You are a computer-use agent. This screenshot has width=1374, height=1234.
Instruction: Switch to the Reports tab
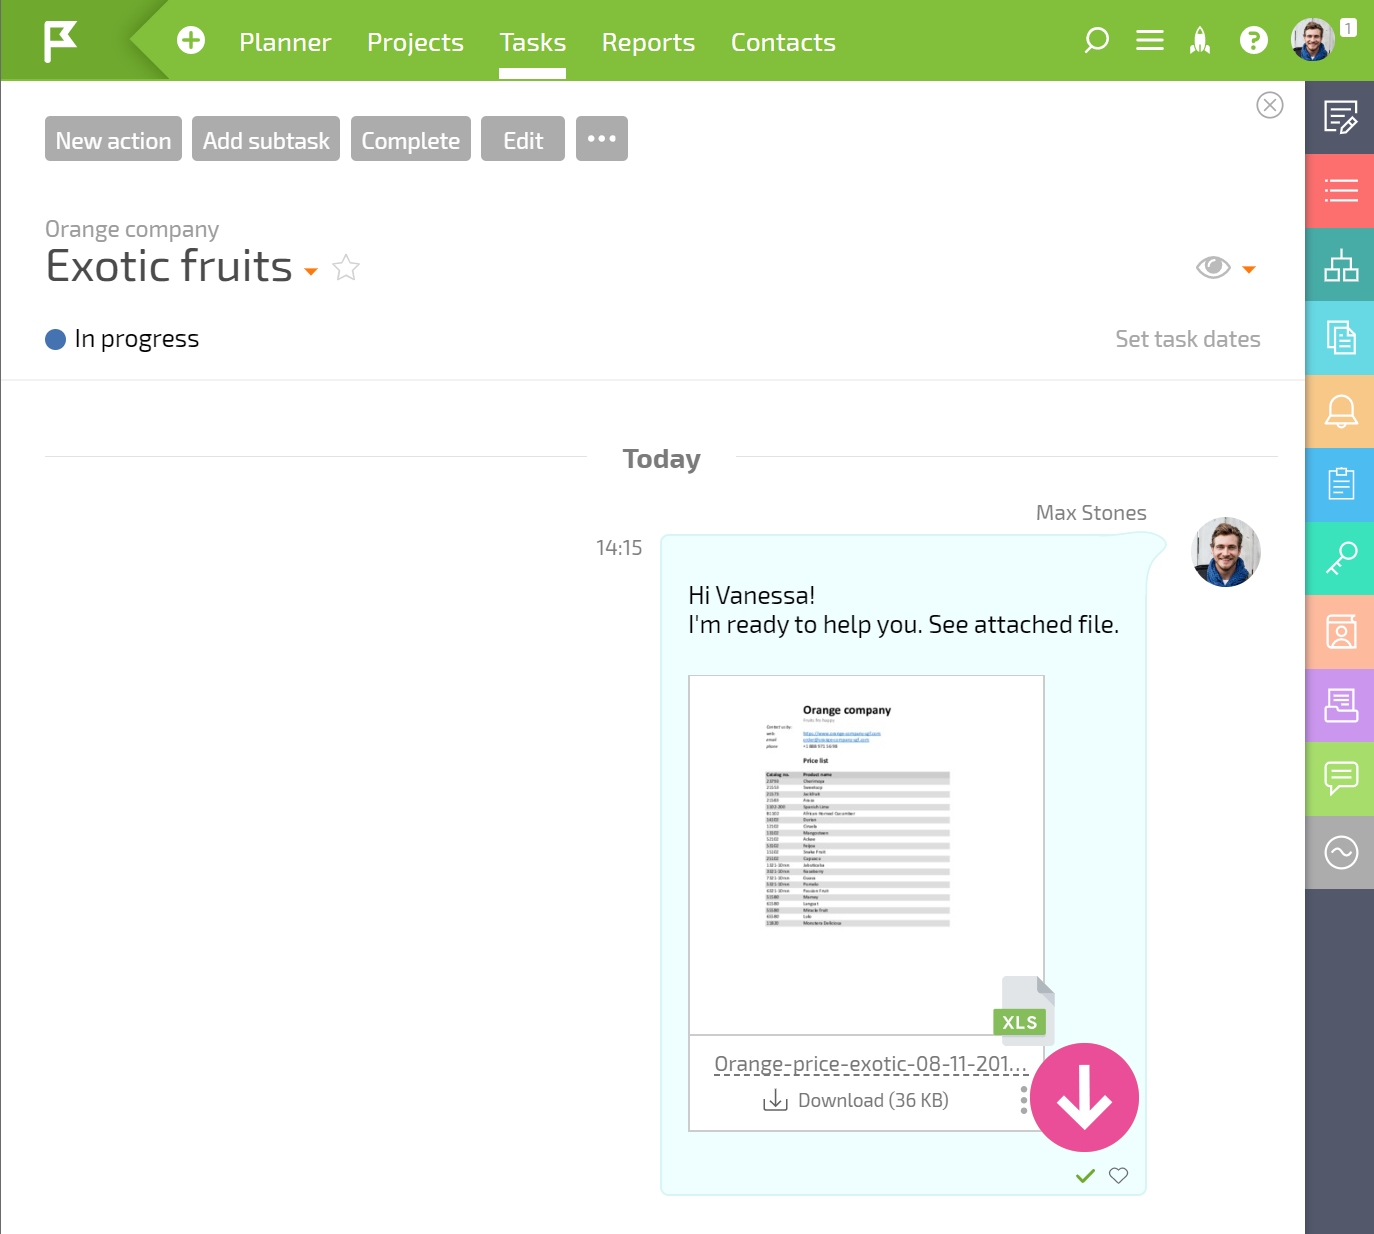tap(648, 42)
